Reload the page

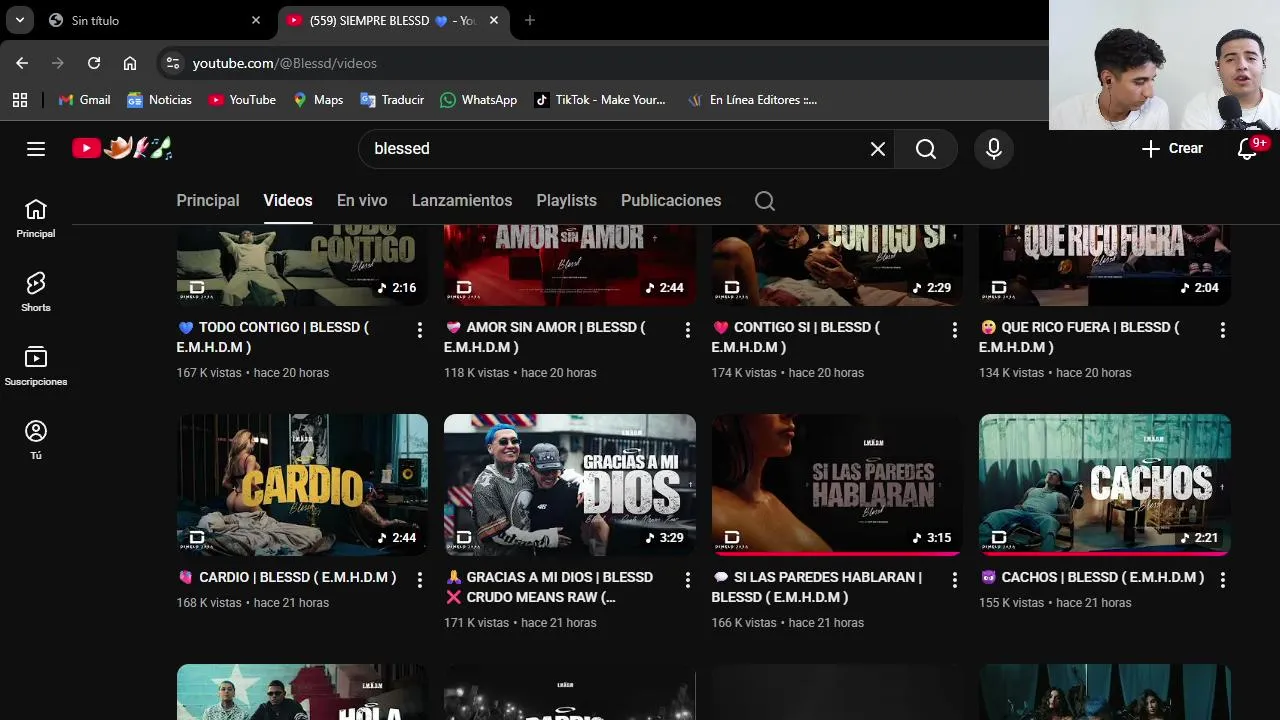tap(94, 63)
